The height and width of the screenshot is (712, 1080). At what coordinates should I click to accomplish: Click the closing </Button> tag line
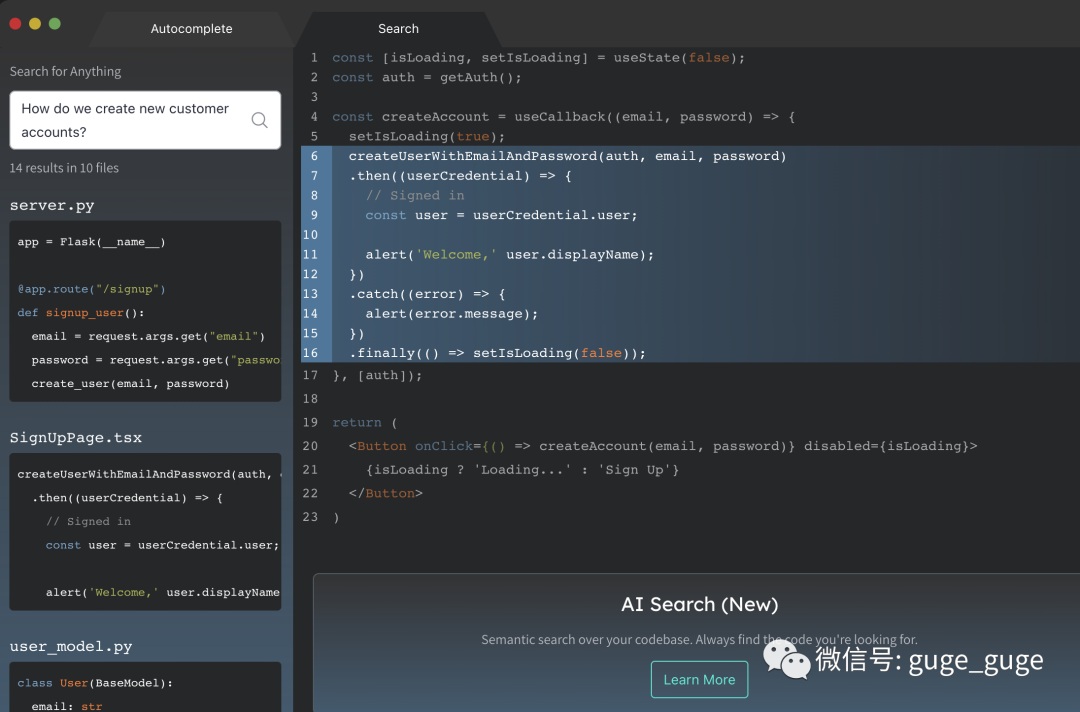tap(386, 493)
